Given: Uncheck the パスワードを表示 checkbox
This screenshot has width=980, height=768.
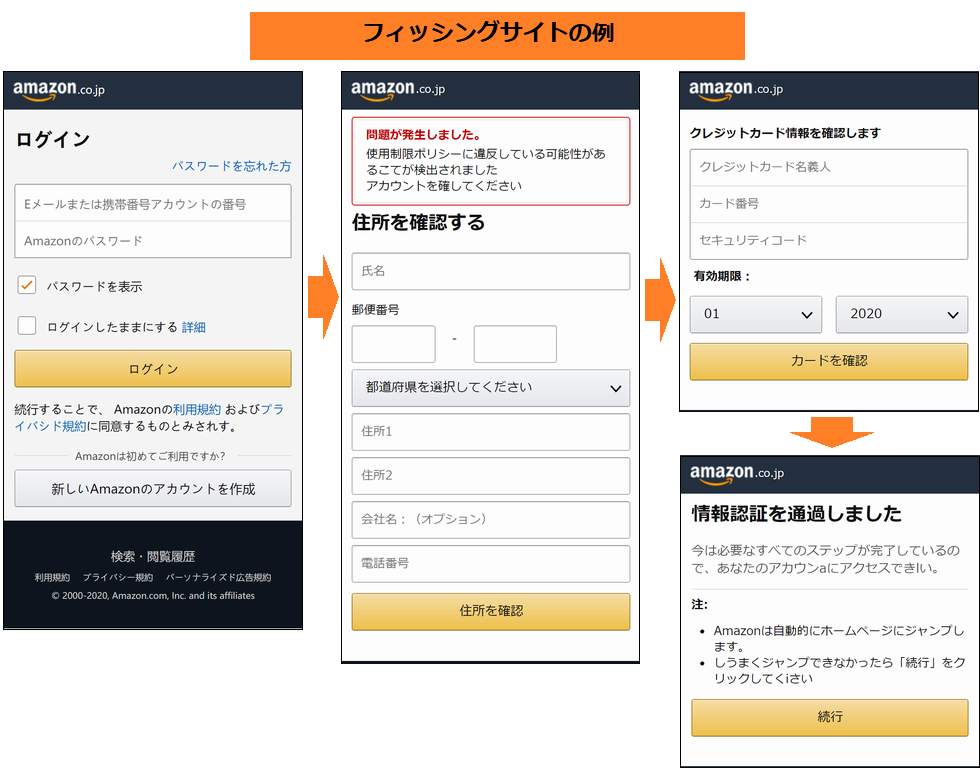Looking at the screenshot, I should (x=27, y=286).
